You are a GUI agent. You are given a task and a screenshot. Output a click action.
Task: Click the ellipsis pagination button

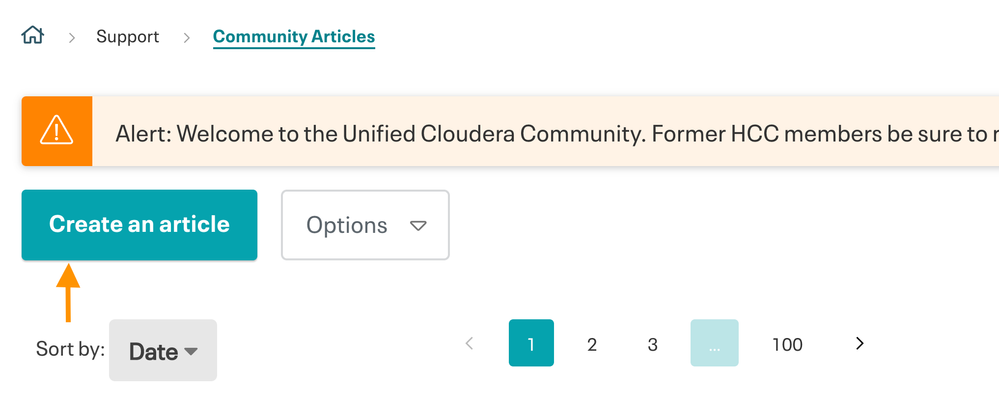pyautogui.click(x=714, y=343)
